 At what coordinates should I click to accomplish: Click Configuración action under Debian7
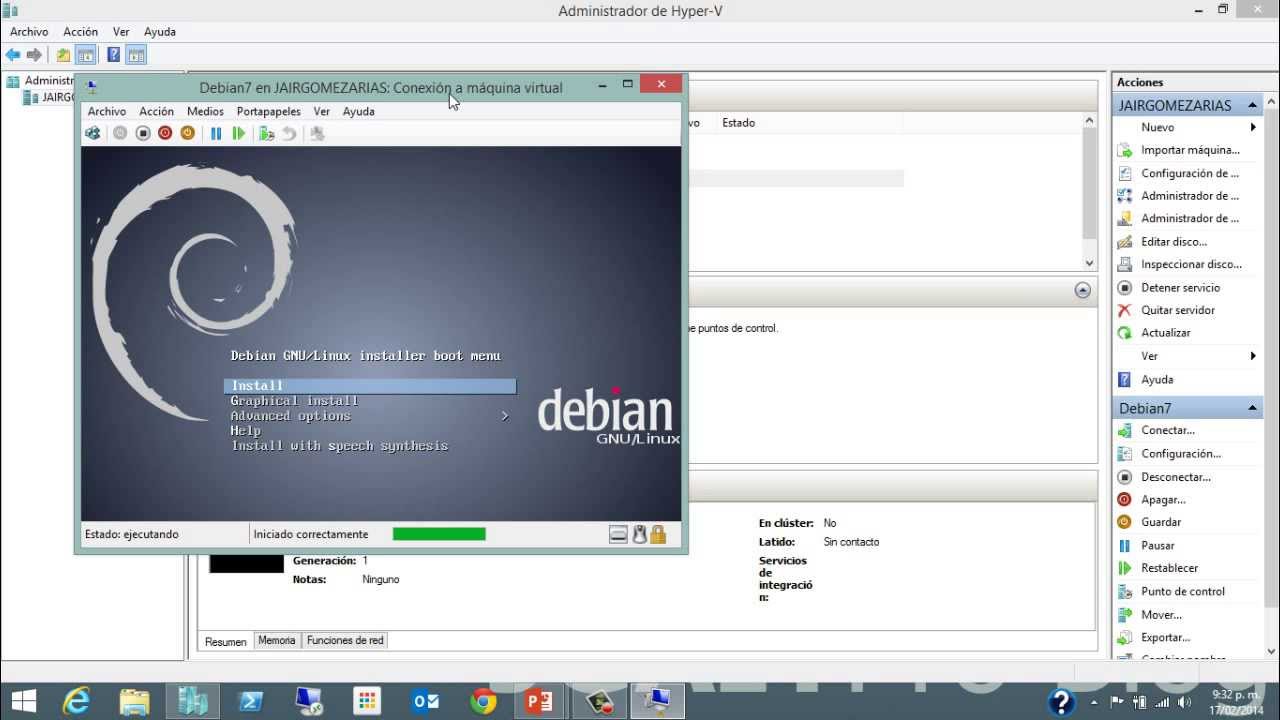1181,454
